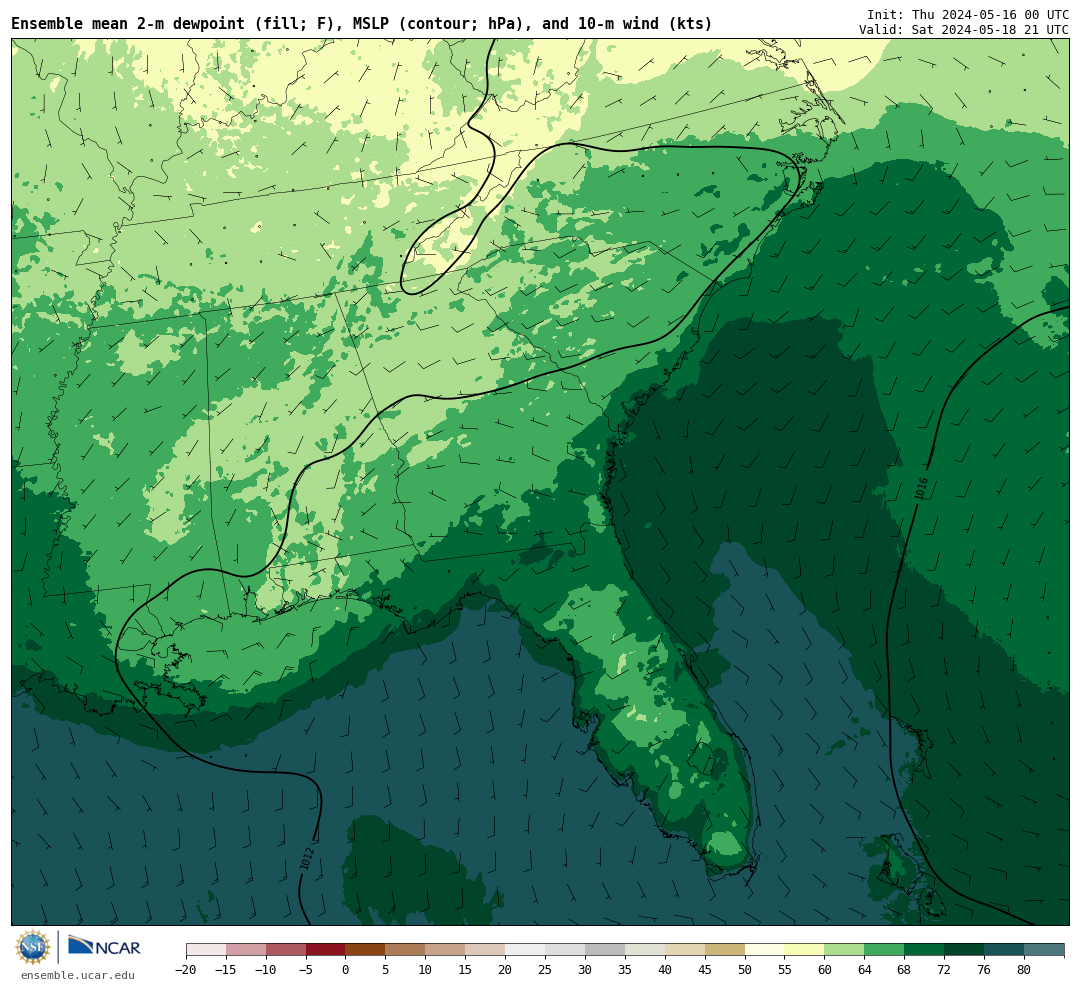Click the NSF logo
This screenshot has height=988, width=1080.
pyautogui.click(x=33, y=947)
